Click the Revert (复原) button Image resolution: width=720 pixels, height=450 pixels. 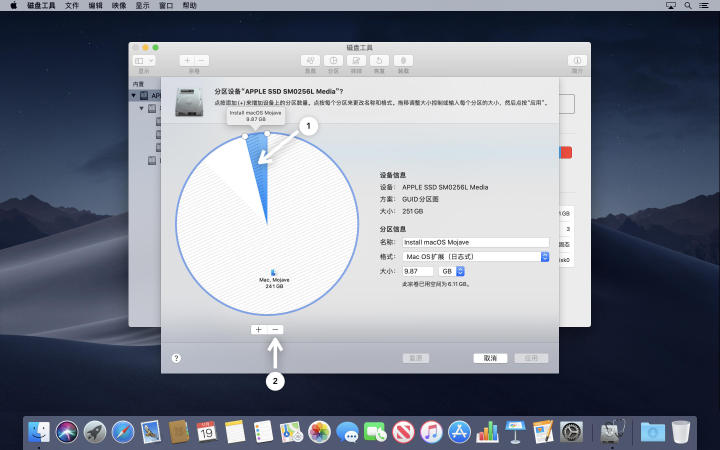click(416, 358)
